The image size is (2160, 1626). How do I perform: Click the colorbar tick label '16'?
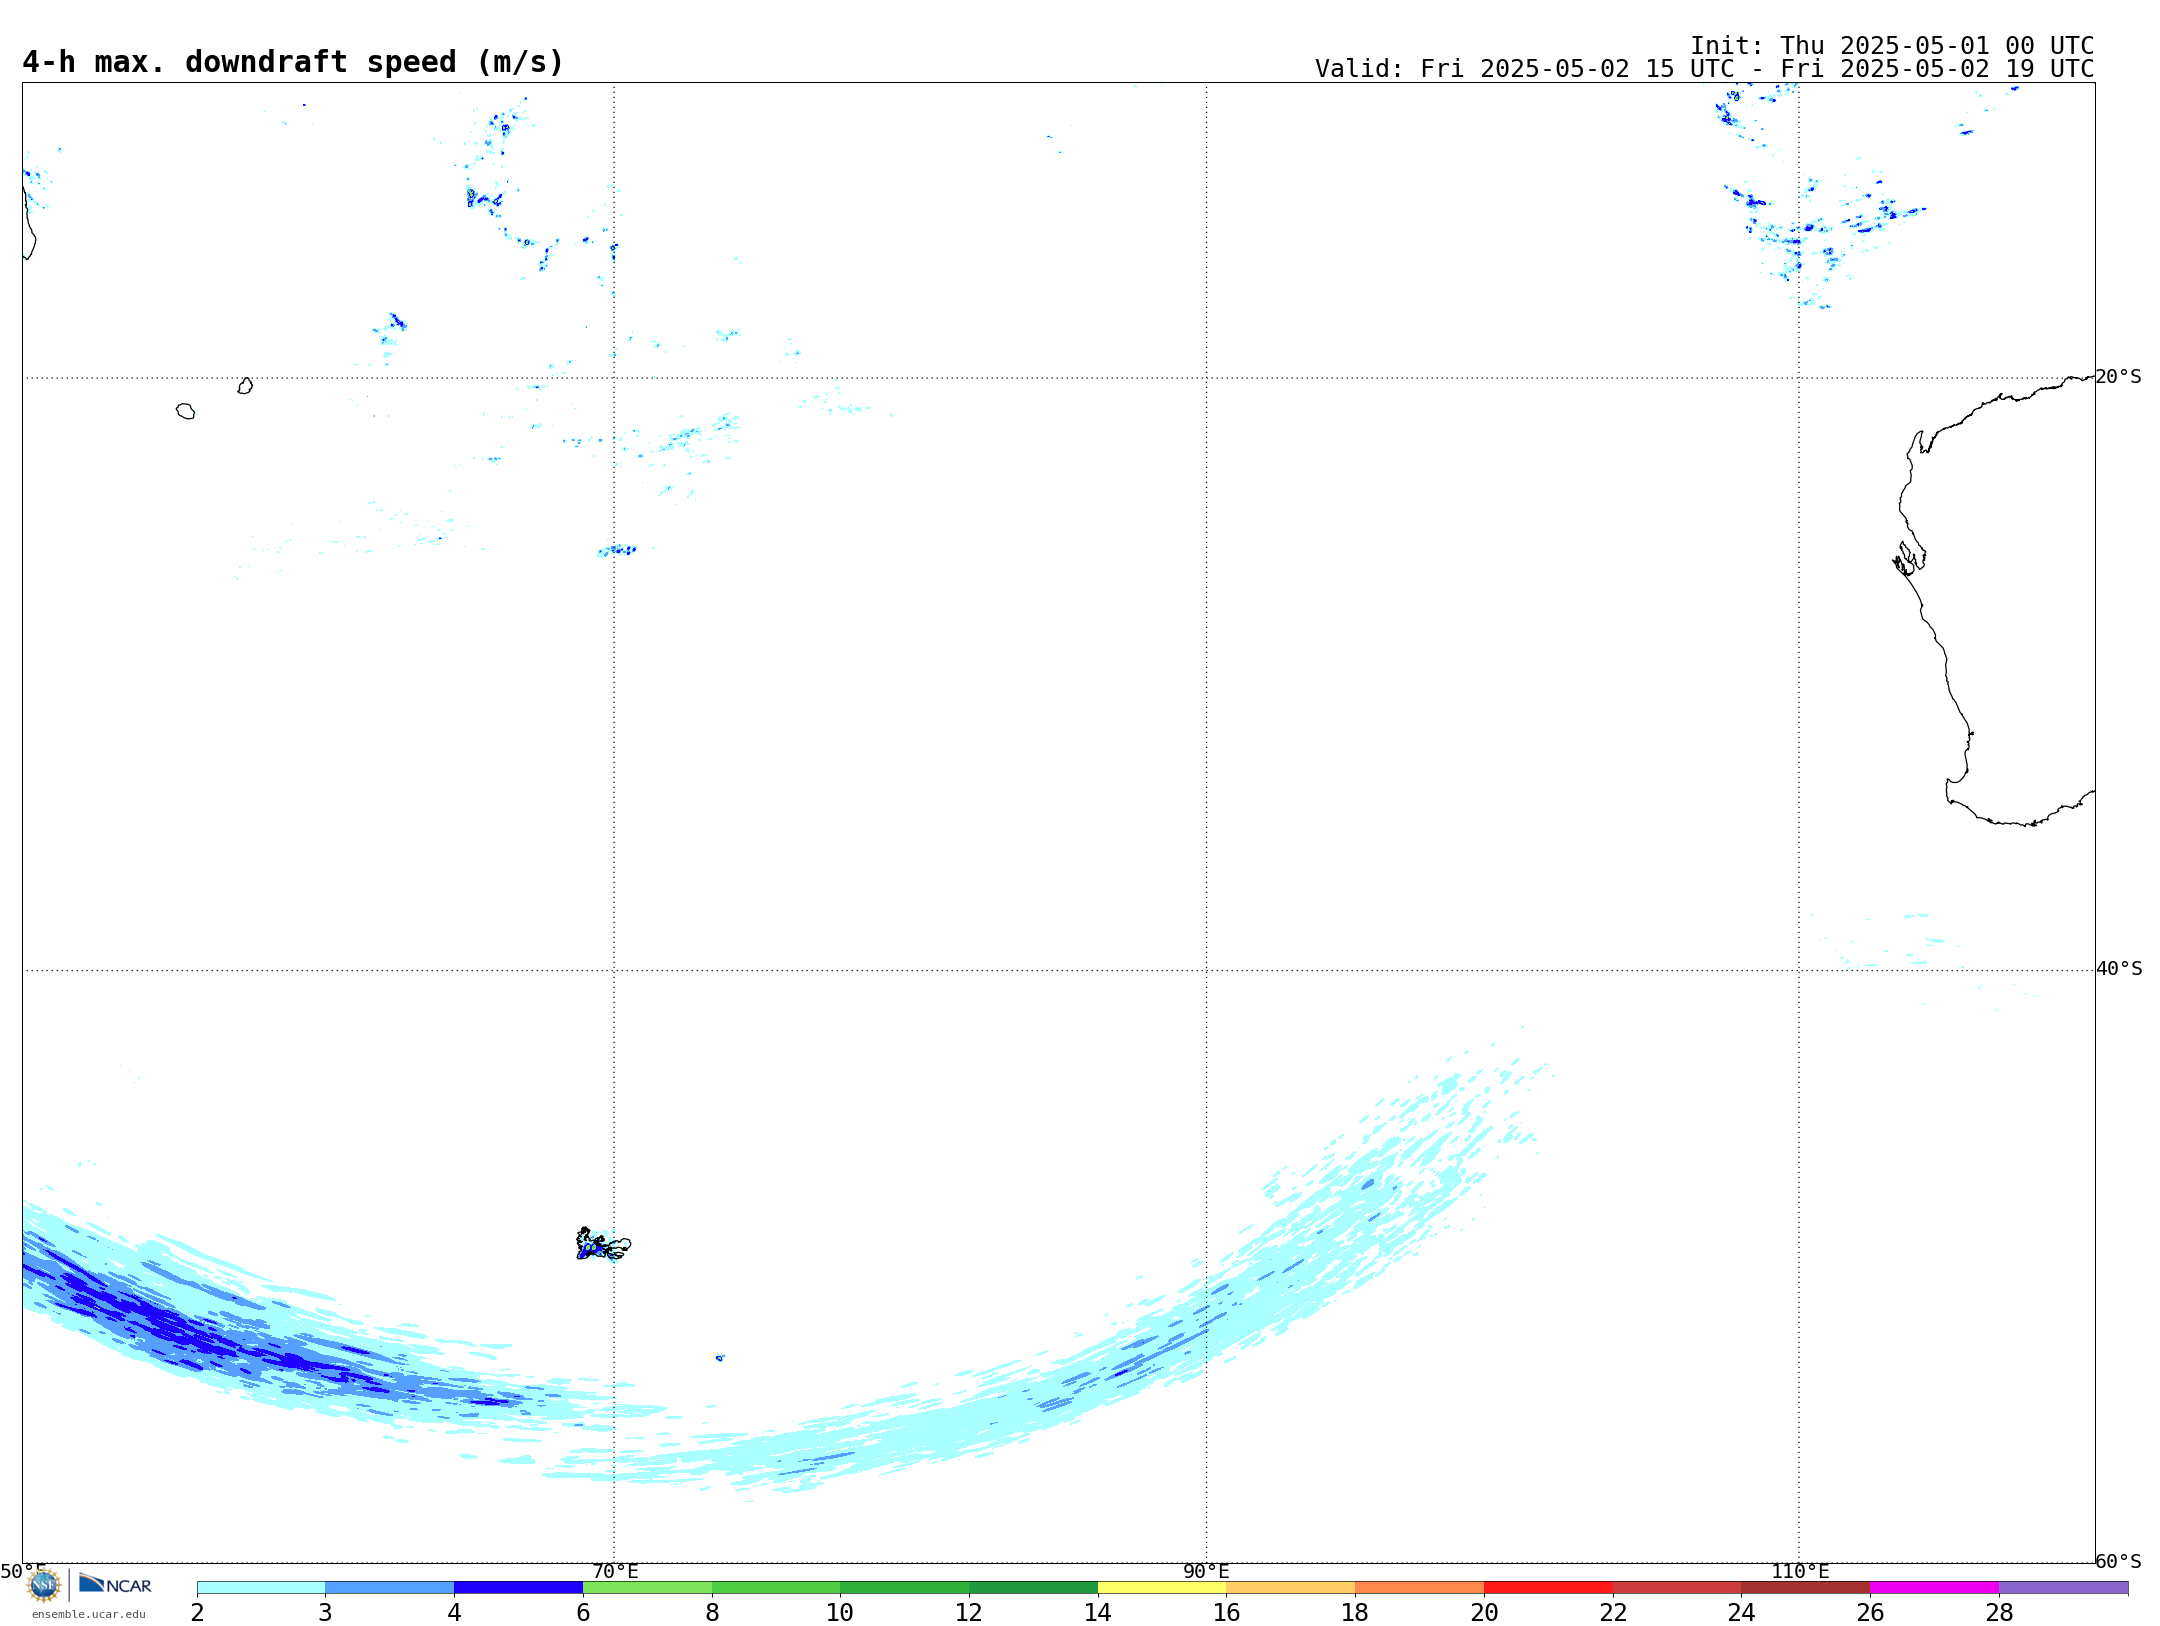pyautogui.click(x=1226, y=1613)
